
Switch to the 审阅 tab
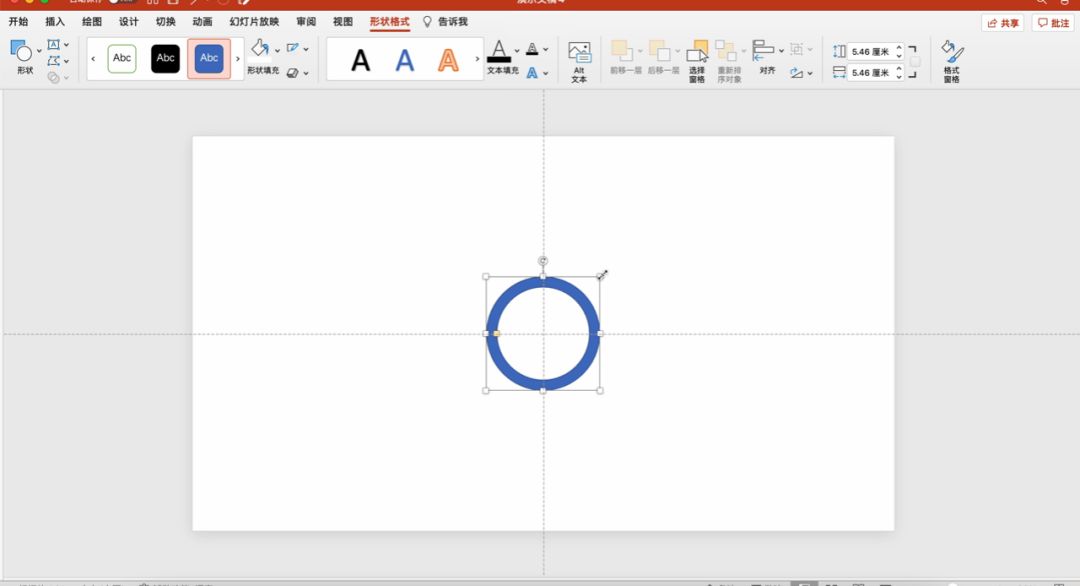(306, 21)
